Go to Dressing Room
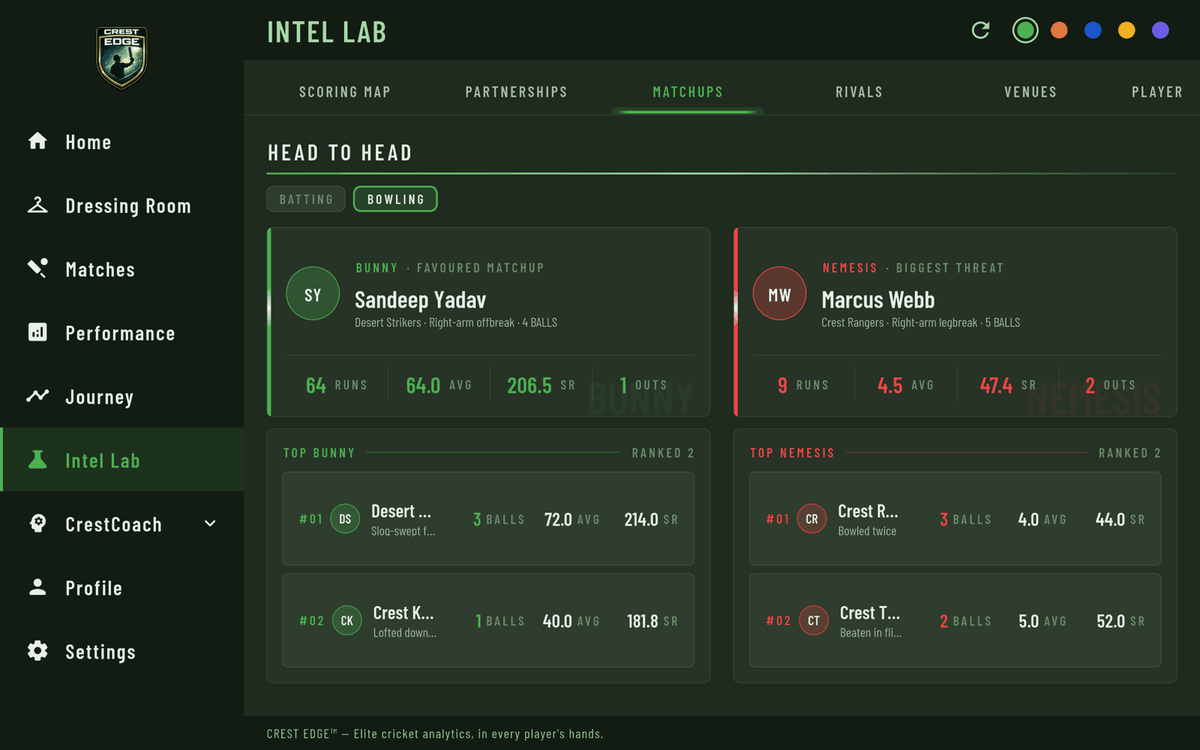The height and width of the screenshot is (750, 1200). 121,206
